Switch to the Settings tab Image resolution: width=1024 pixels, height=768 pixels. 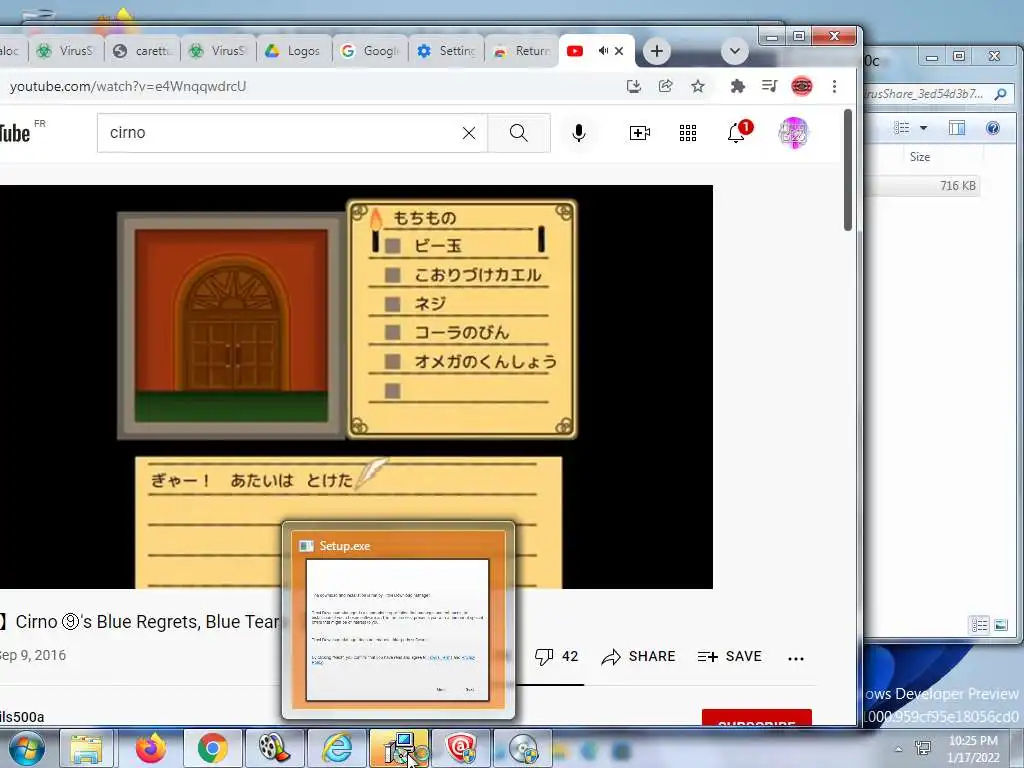(x=447, y=51)
